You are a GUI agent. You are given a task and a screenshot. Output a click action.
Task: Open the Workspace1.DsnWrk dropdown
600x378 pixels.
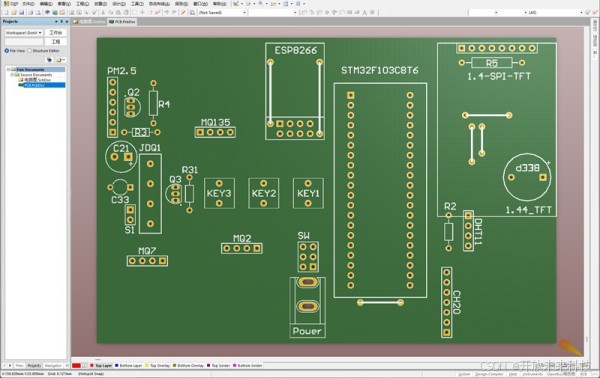[24, 33]
